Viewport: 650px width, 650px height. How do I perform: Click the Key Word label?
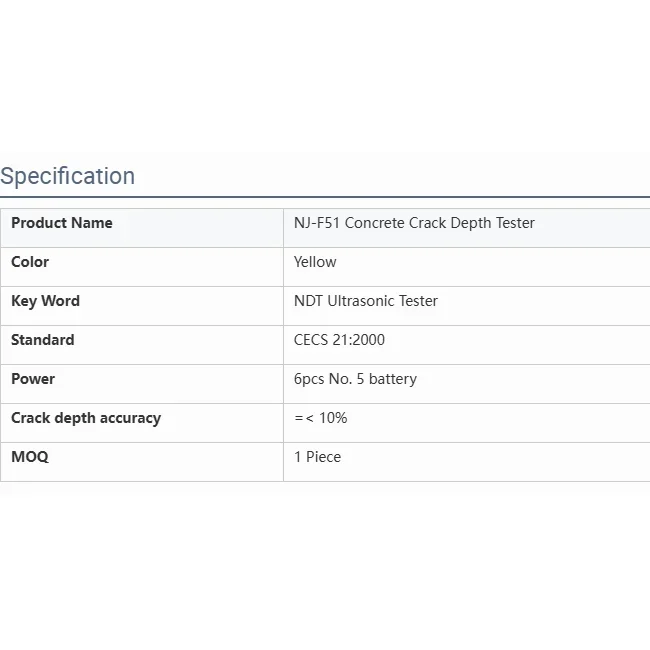tap(45, 301)
